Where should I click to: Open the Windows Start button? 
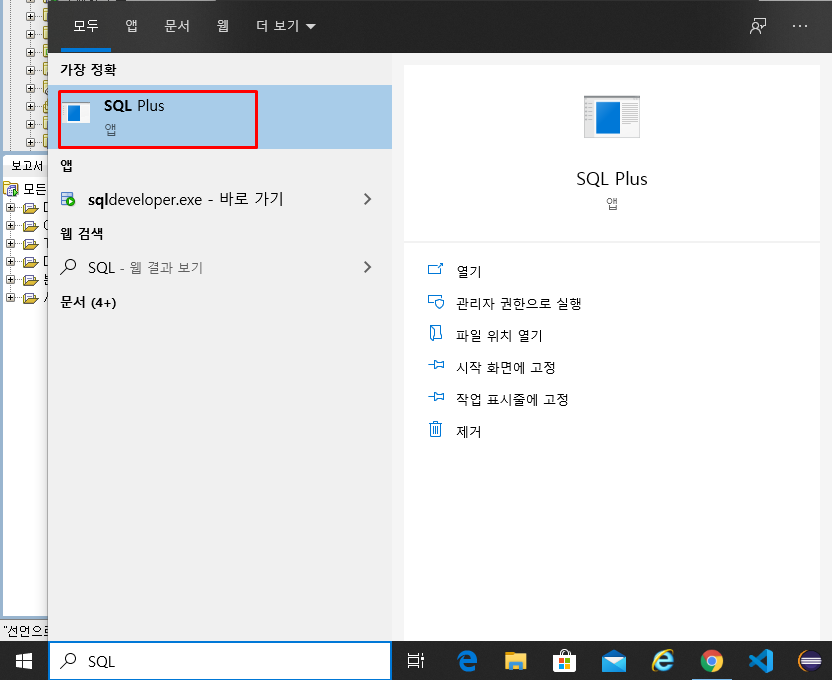[24, 661]
